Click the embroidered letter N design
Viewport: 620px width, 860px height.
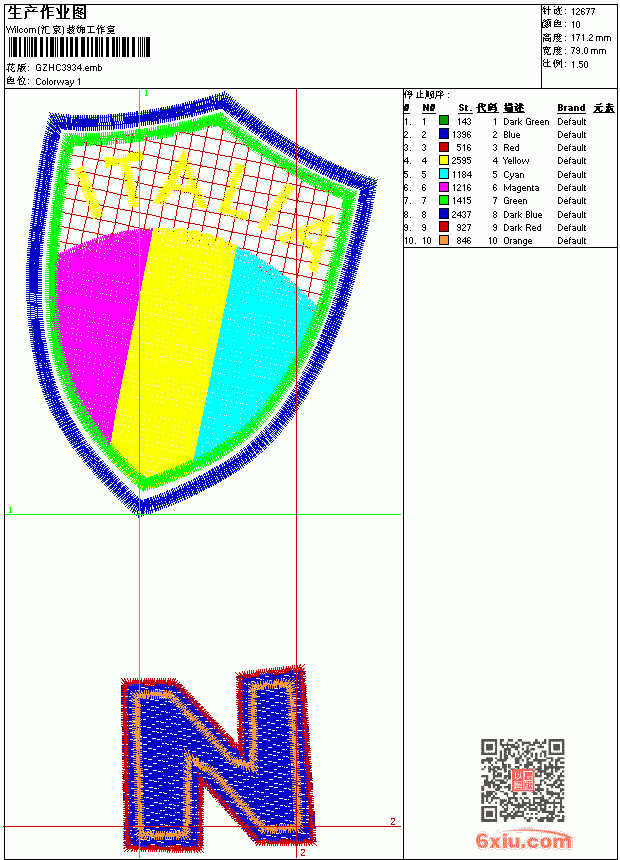(x=218, y=757)
